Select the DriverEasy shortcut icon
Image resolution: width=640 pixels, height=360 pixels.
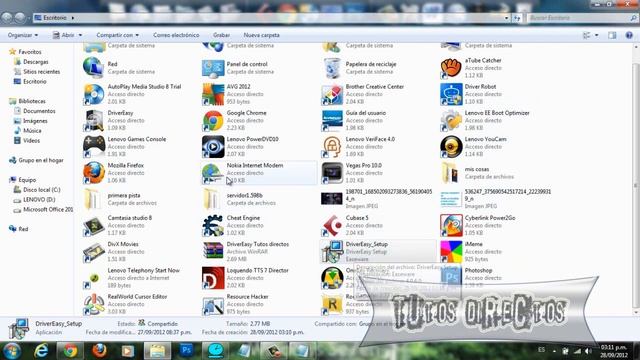click(94, 120)
